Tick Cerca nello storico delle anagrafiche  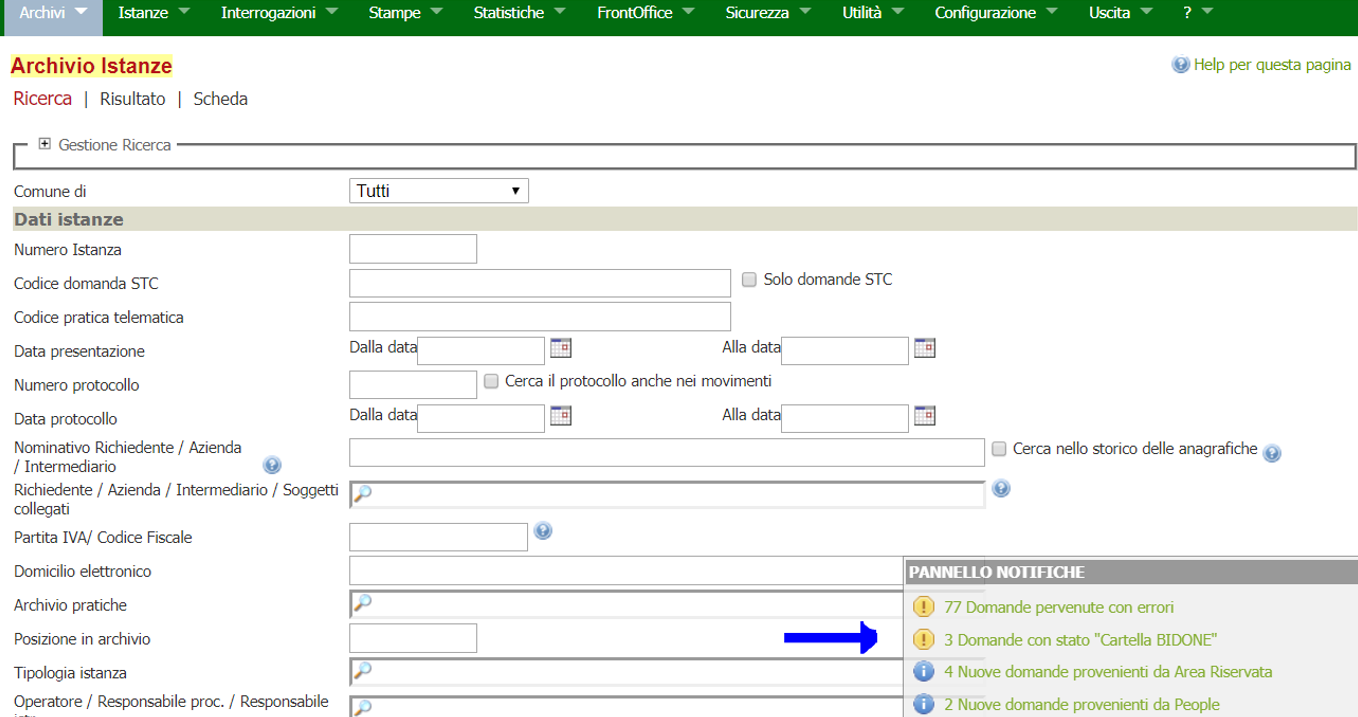pyautogui.click(x=999, y=450)
